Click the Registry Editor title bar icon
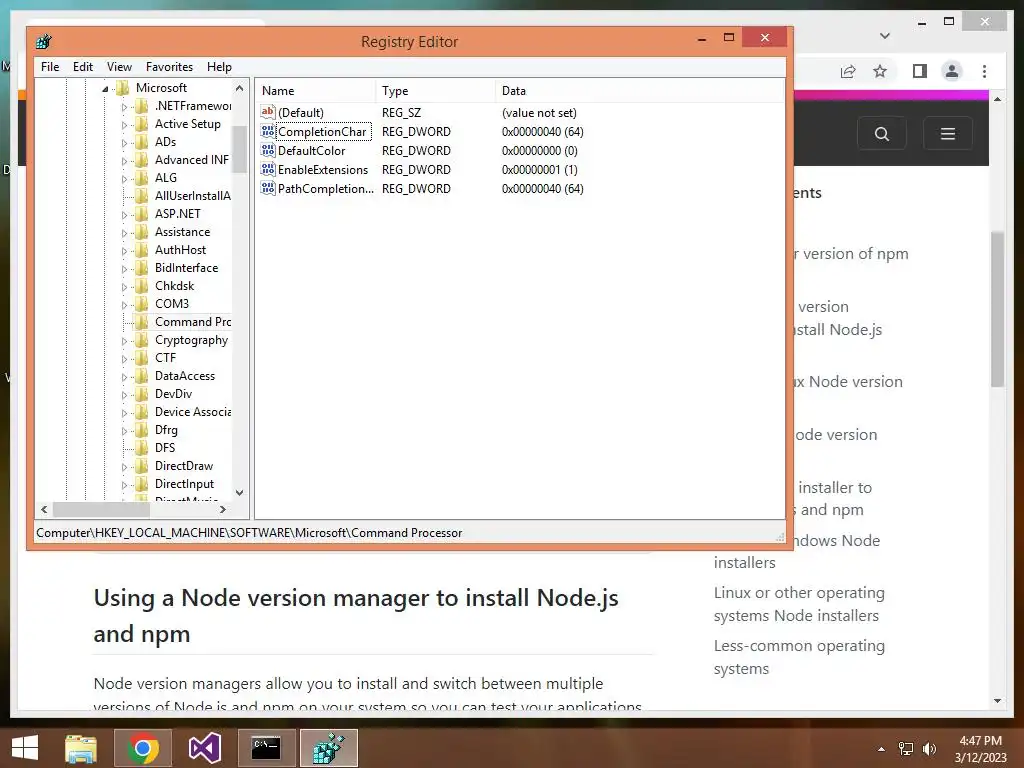The image size is (1024, 768). click(44, 42)
